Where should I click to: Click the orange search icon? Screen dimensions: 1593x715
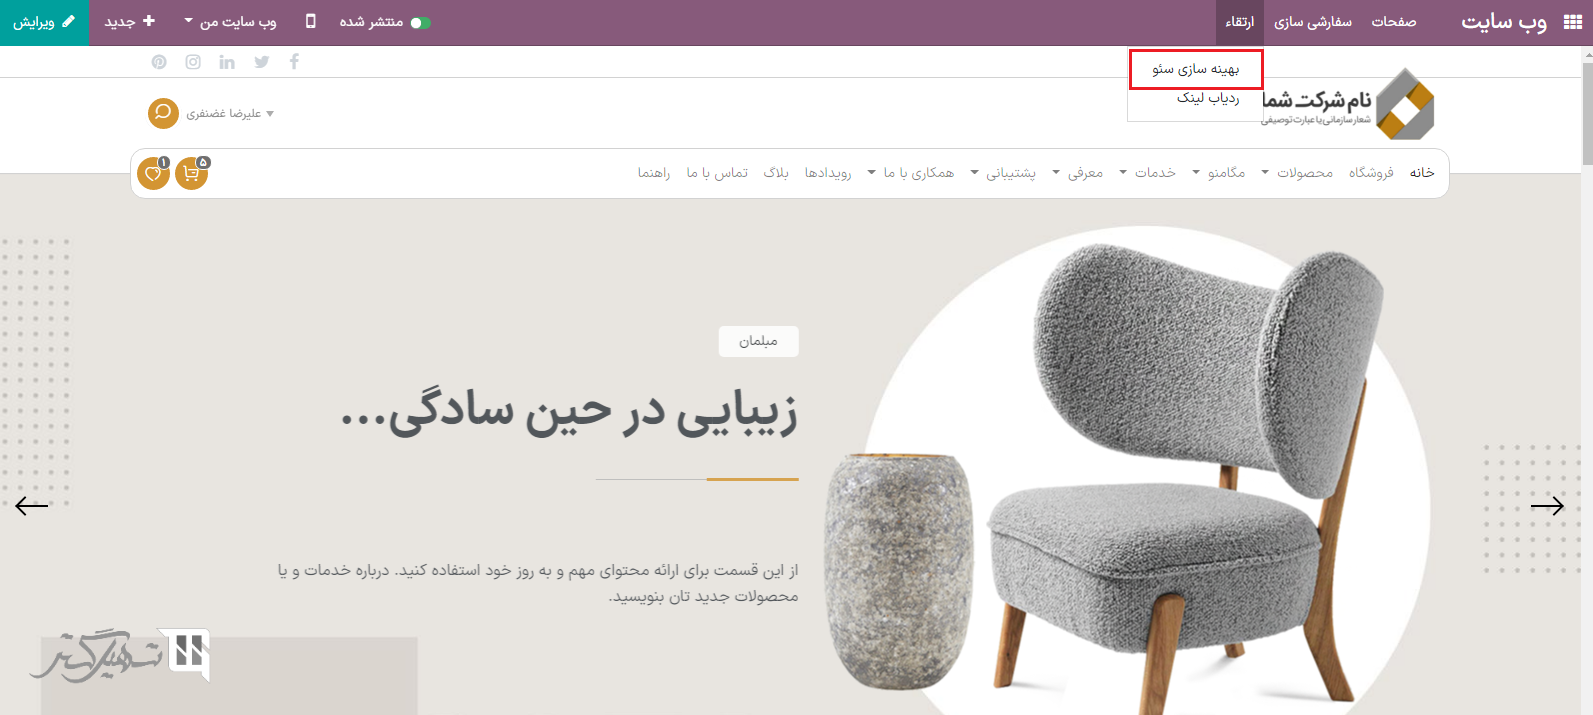(163, 113)
